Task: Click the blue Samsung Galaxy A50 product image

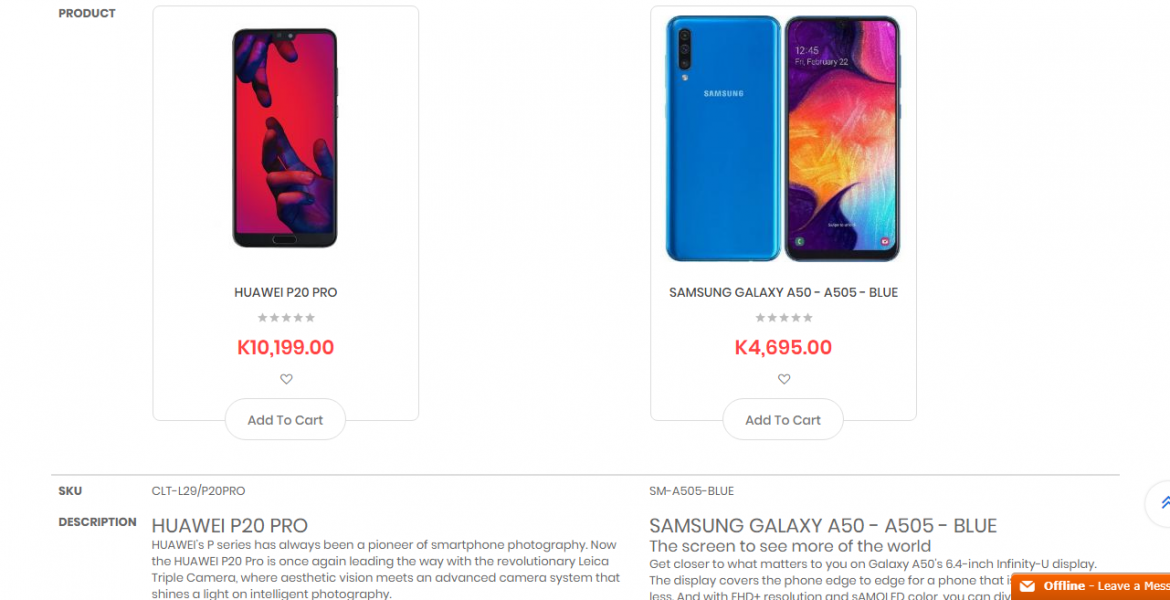Action: click(x=783, y=138)
